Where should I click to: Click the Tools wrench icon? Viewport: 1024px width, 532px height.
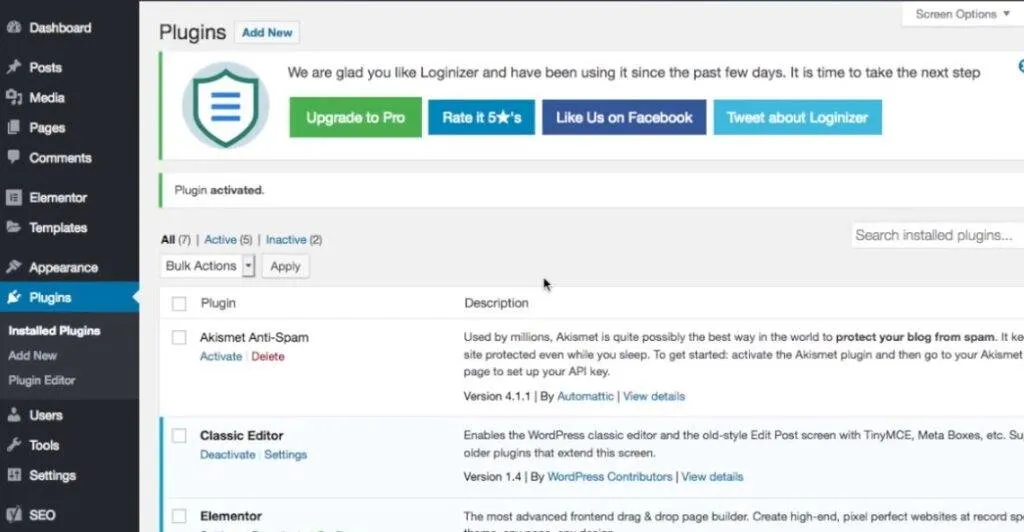click(x=14, y=445)
